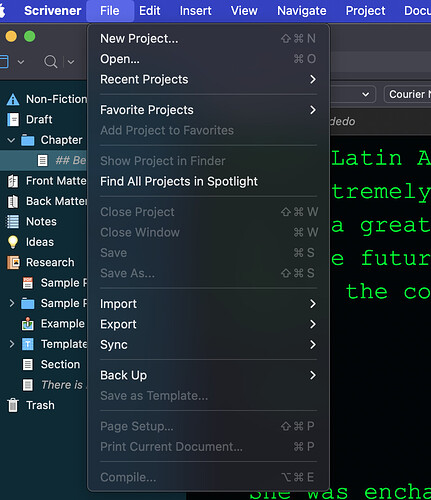Click the view layout toolbar icon
This screenshot has height=500, width=431.
[4, 62]
